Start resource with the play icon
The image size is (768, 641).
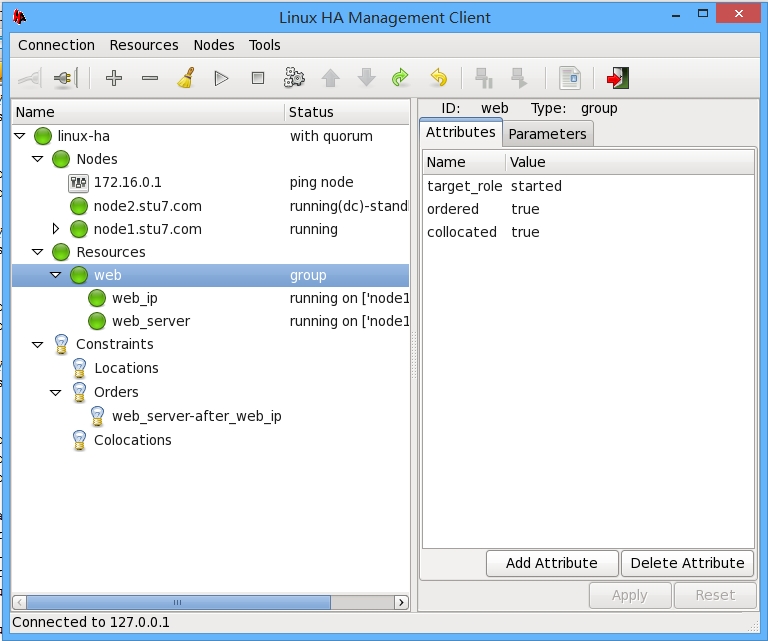coord(221,78)
